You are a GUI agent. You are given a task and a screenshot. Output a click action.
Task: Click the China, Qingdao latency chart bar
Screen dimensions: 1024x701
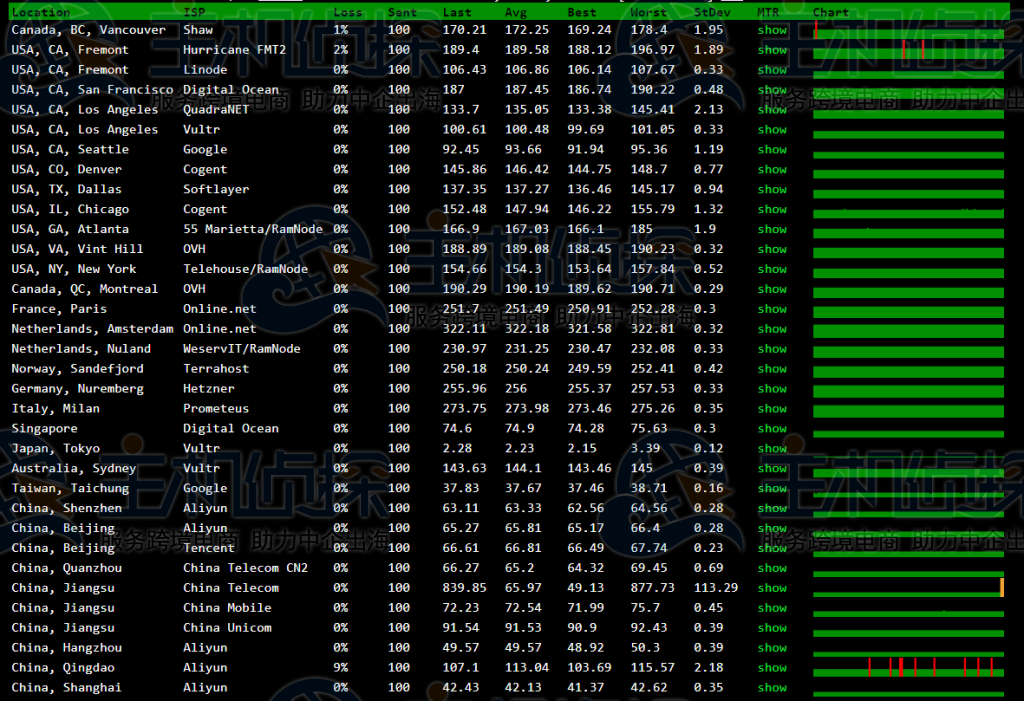[x=907, y=667]
